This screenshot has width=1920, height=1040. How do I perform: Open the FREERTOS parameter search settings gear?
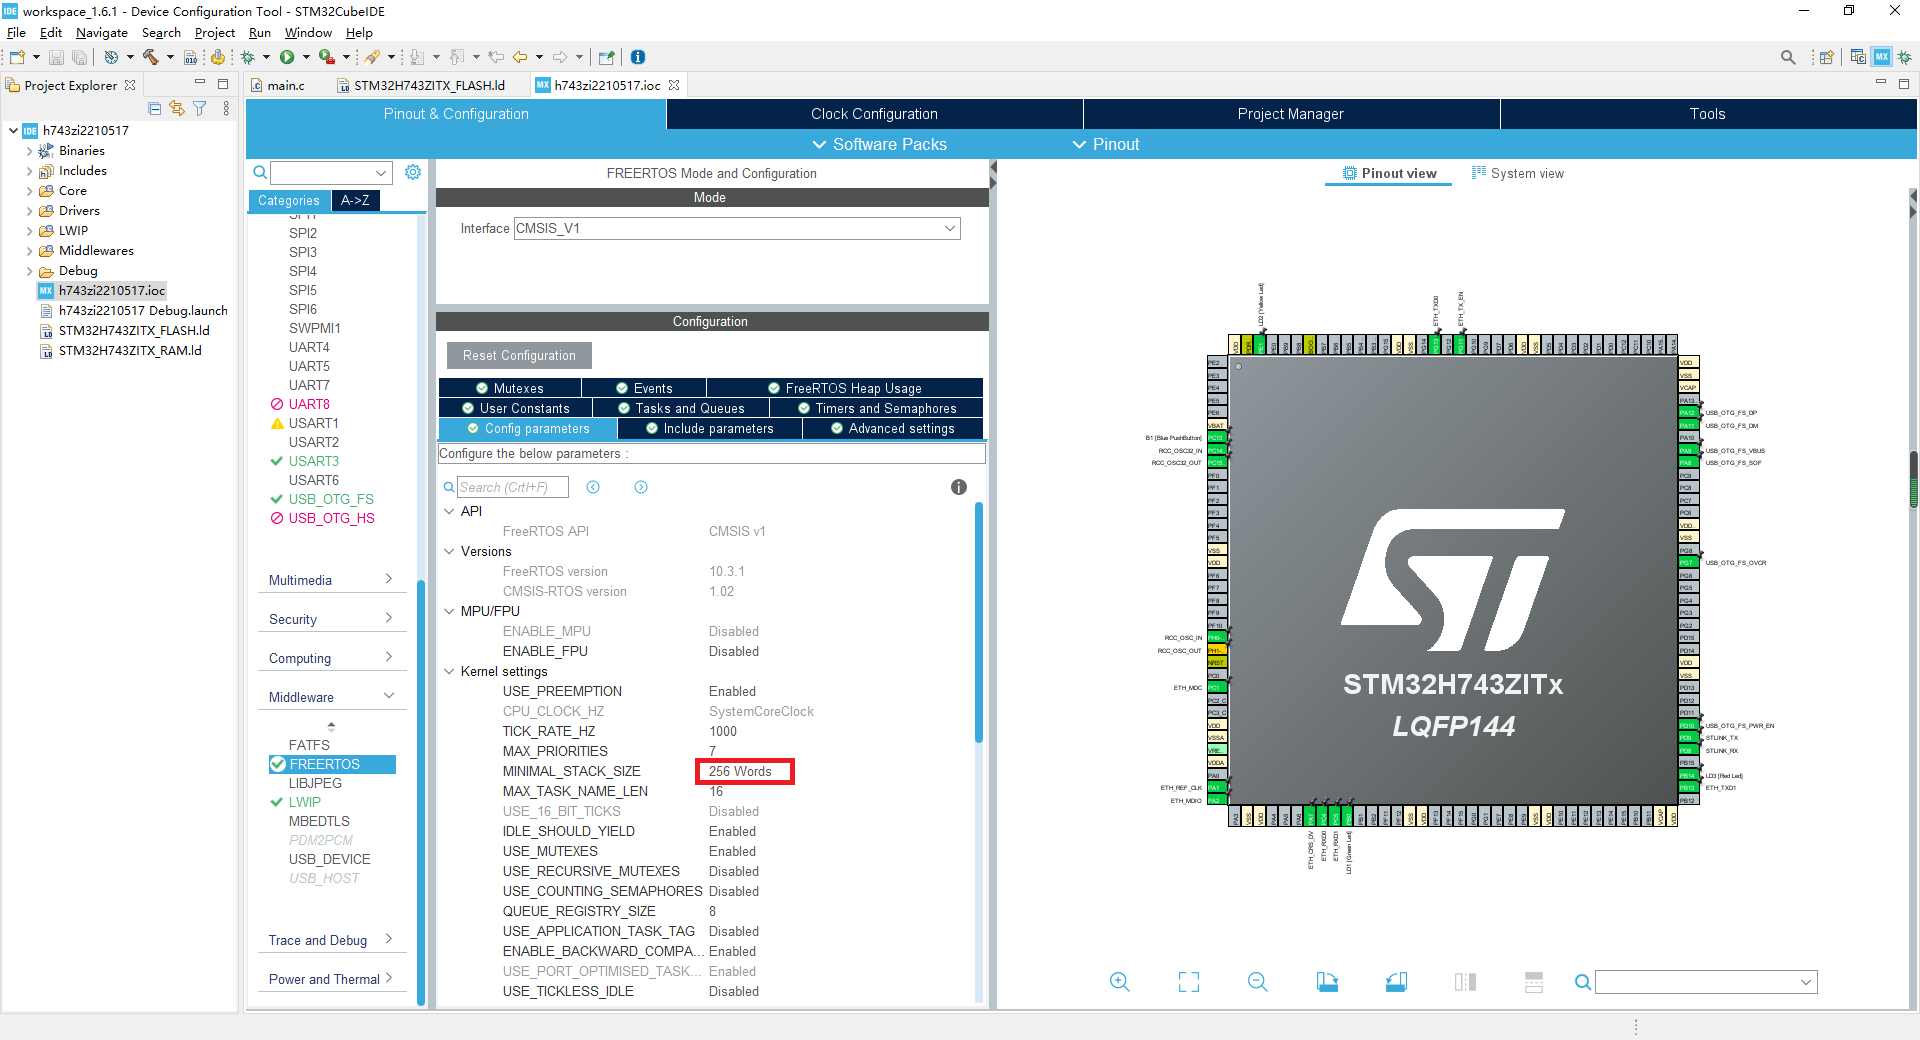pyautogui.click(x=413, y=172)
